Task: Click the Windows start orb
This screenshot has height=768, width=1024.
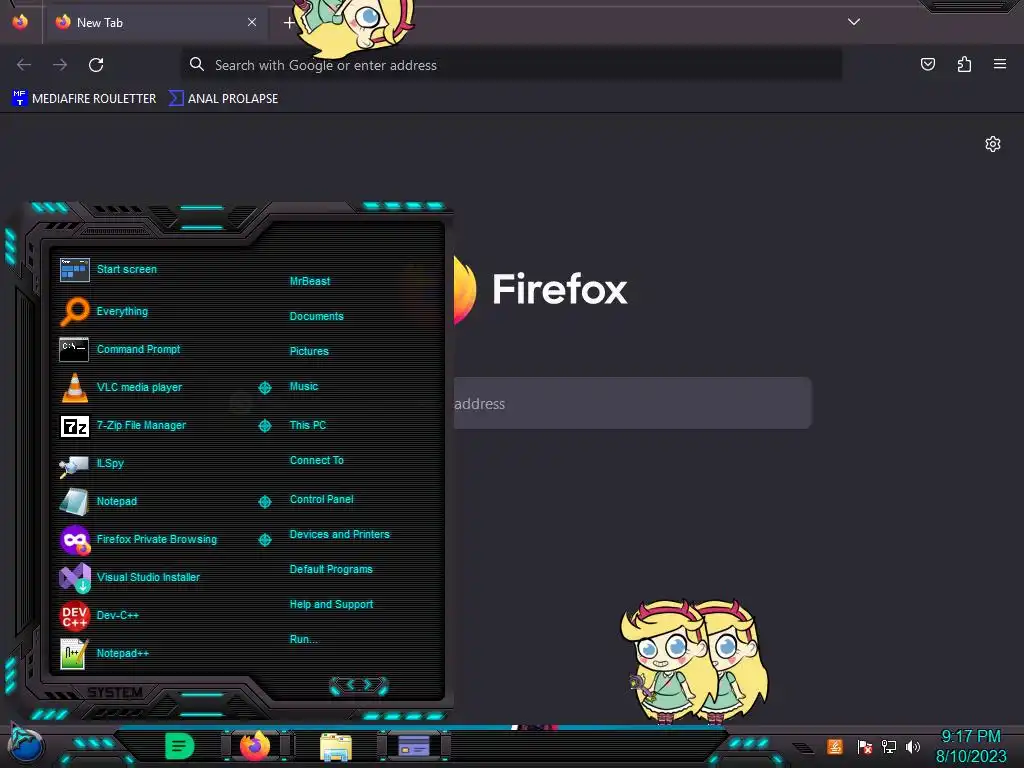Action: tap(26, 745)
